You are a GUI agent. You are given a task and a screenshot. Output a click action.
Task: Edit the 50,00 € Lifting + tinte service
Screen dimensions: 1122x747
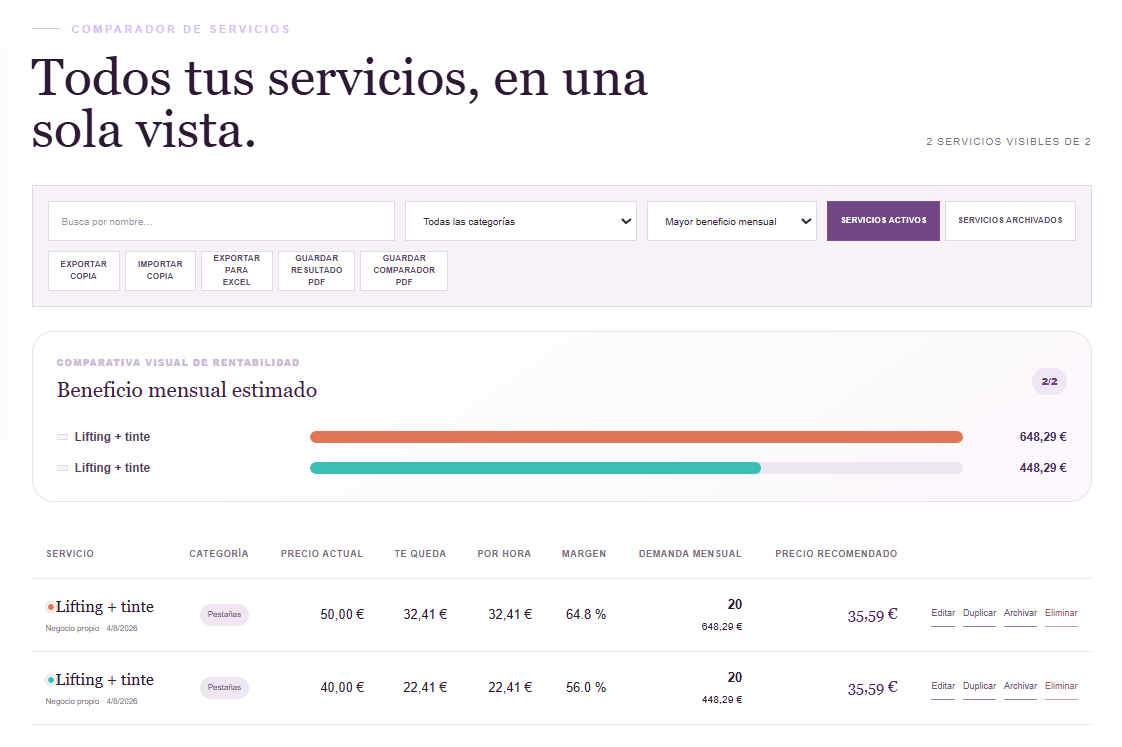[x=942, y=614]
